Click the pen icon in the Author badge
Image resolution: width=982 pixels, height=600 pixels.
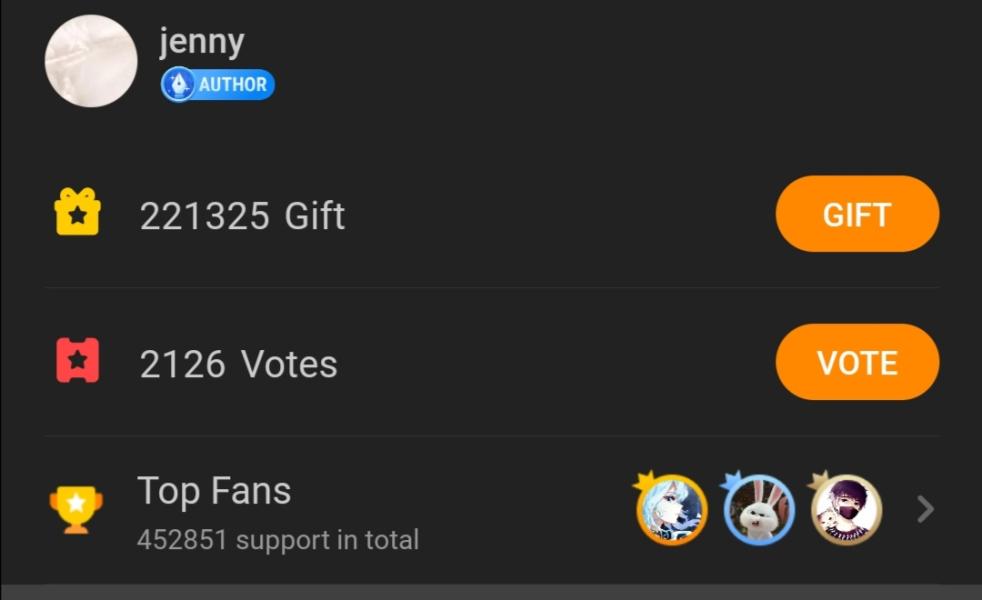point(178,85)
